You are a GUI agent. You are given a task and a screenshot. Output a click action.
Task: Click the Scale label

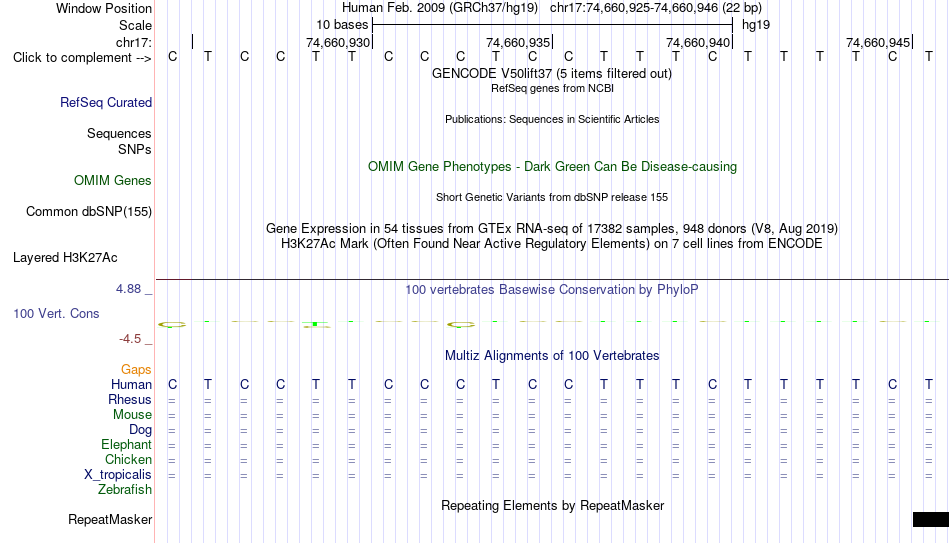(x=136, y=25)
